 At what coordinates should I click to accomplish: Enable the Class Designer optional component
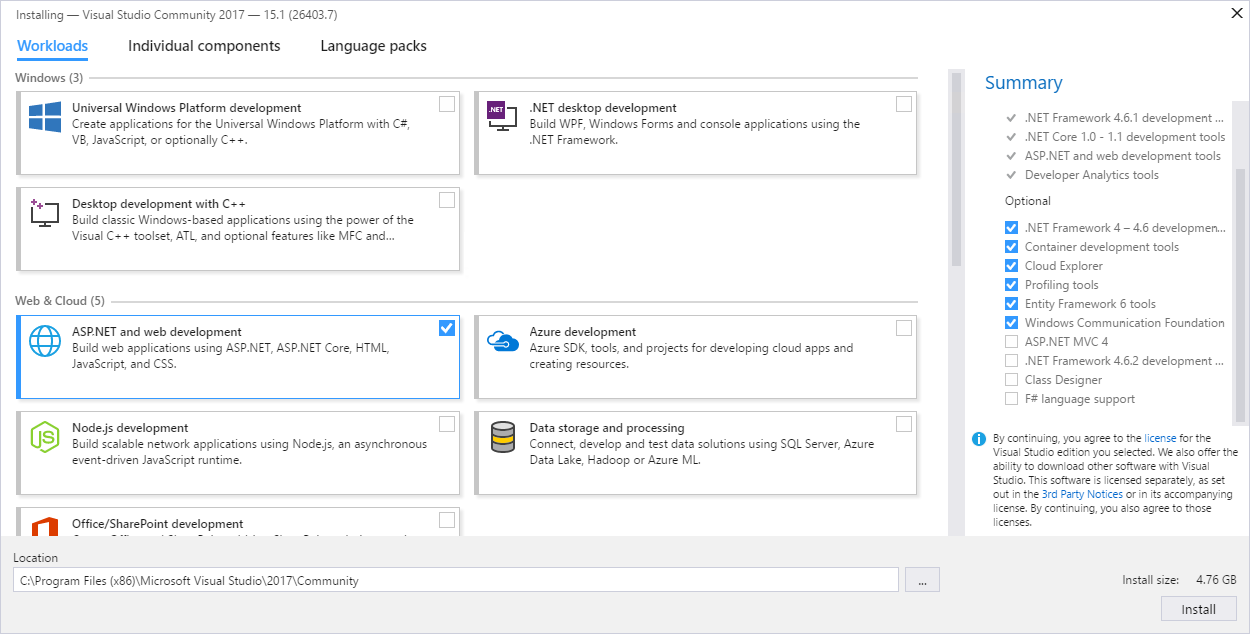coord(1011,380)
